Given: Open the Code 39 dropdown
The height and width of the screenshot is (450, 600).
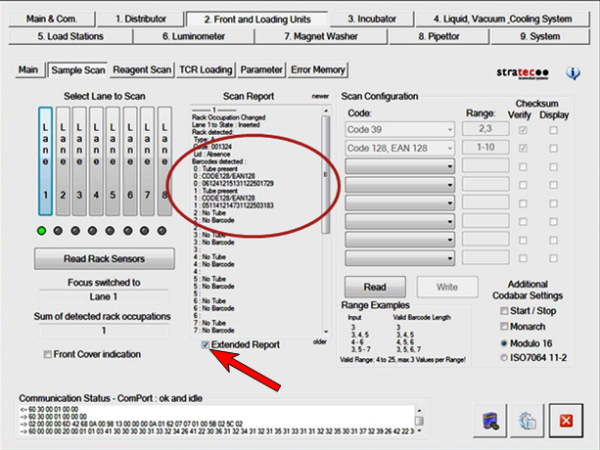Looking at the screenshot, I should click(400, 129).
